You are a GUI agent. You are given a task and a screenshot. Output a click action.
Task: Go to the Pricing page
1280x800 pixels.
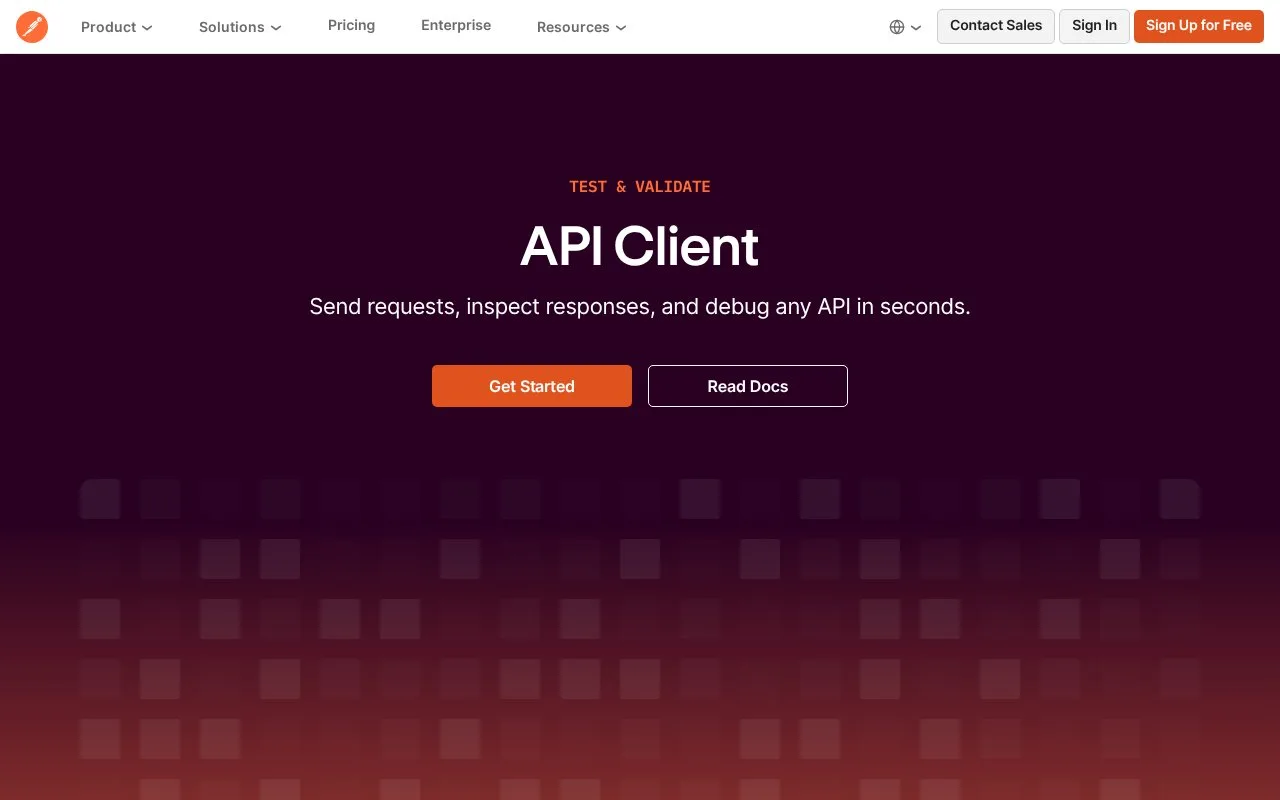coord(351,25)
